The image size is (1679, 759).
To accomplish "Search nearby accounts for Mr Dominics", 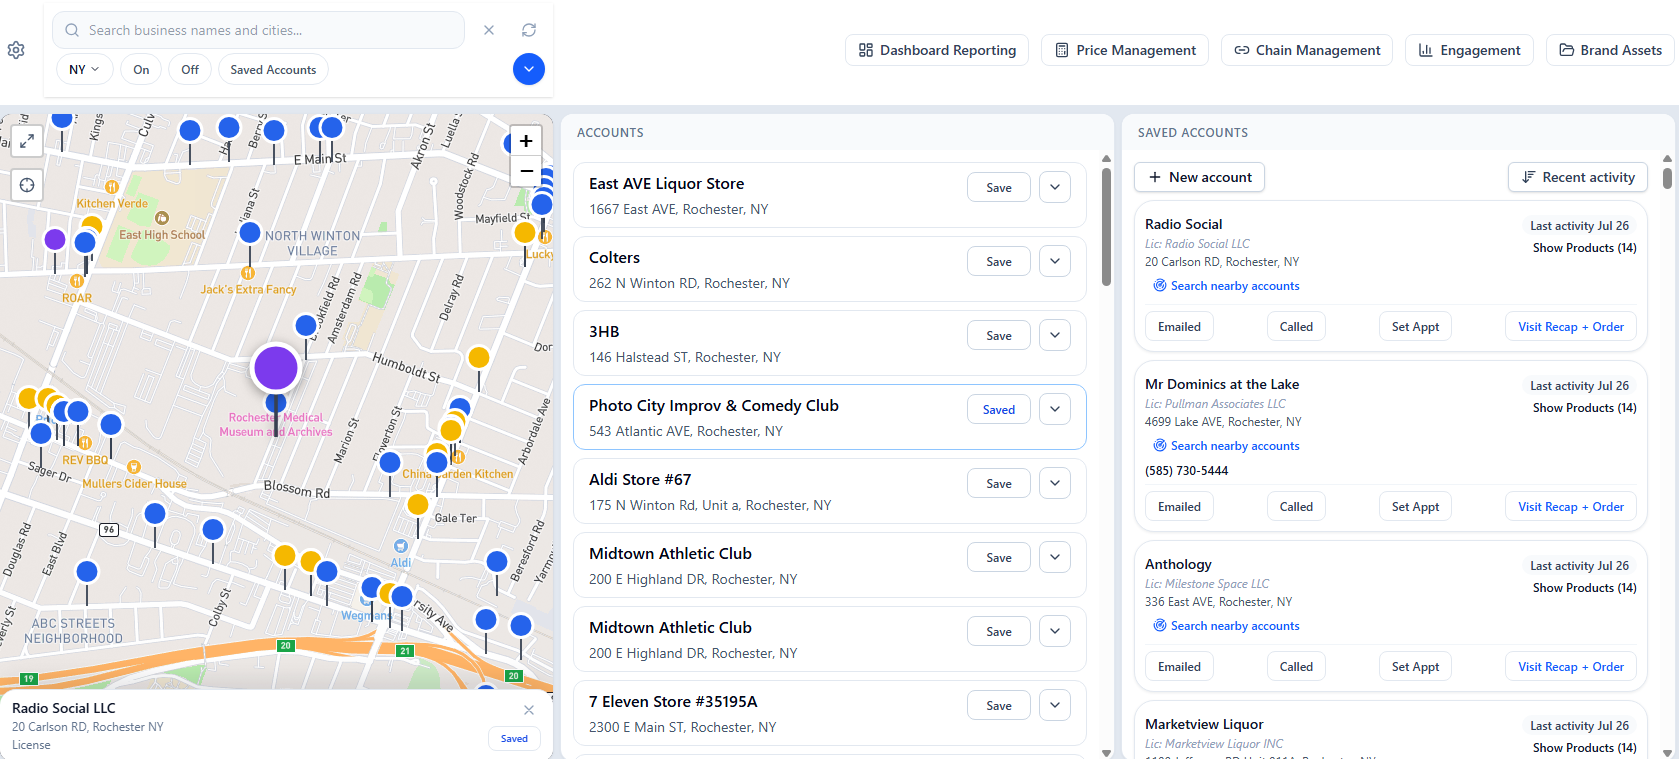I will pyautogui.click(x=1226, y=446).
